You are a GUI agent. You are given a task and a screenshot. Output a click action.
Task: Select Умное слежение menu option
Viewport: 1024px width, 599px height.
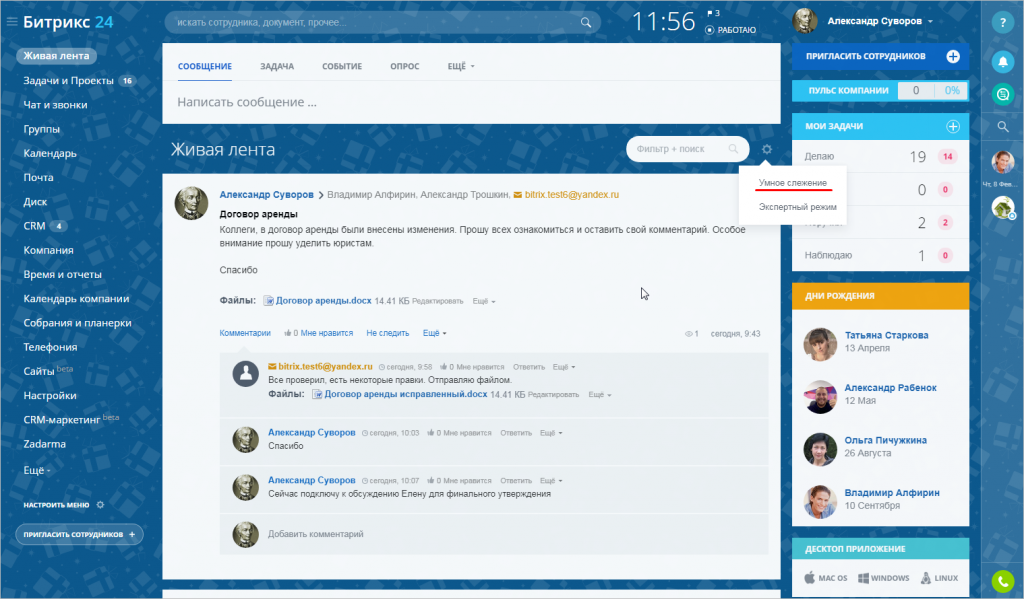[x=793, y=183]
